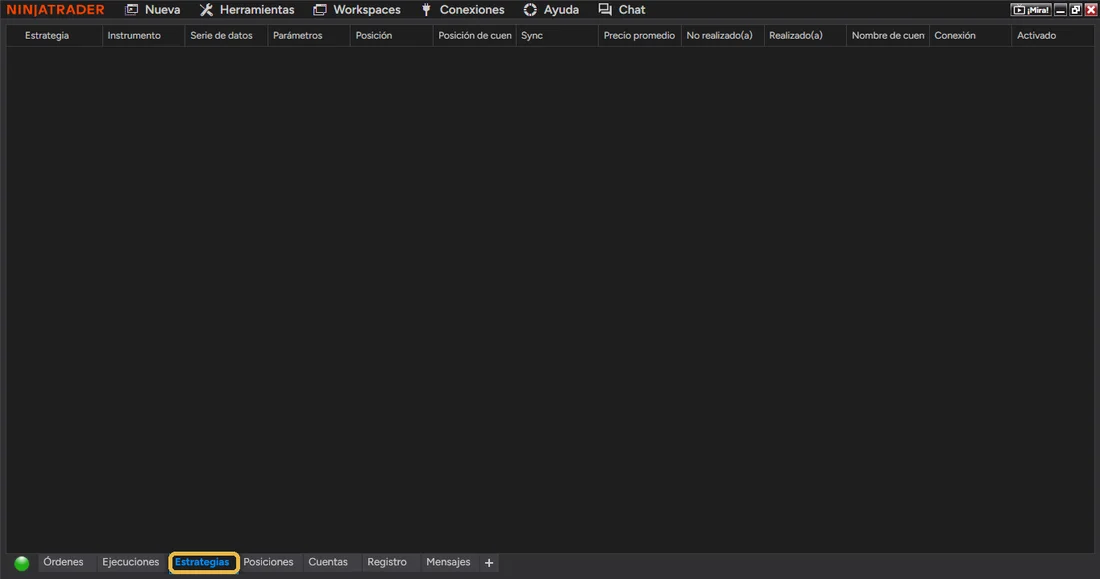Click the Conexión column header

[971, 36]
